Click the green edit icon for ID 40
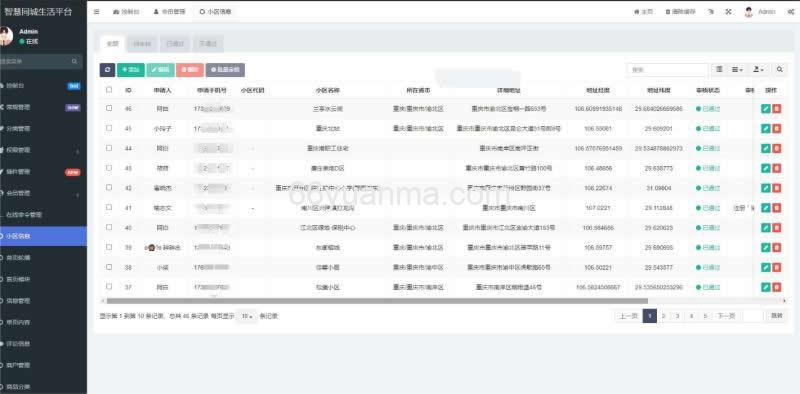Image resolution: width=800 pixels, height=394 pixels. click(x=765, y=228)
